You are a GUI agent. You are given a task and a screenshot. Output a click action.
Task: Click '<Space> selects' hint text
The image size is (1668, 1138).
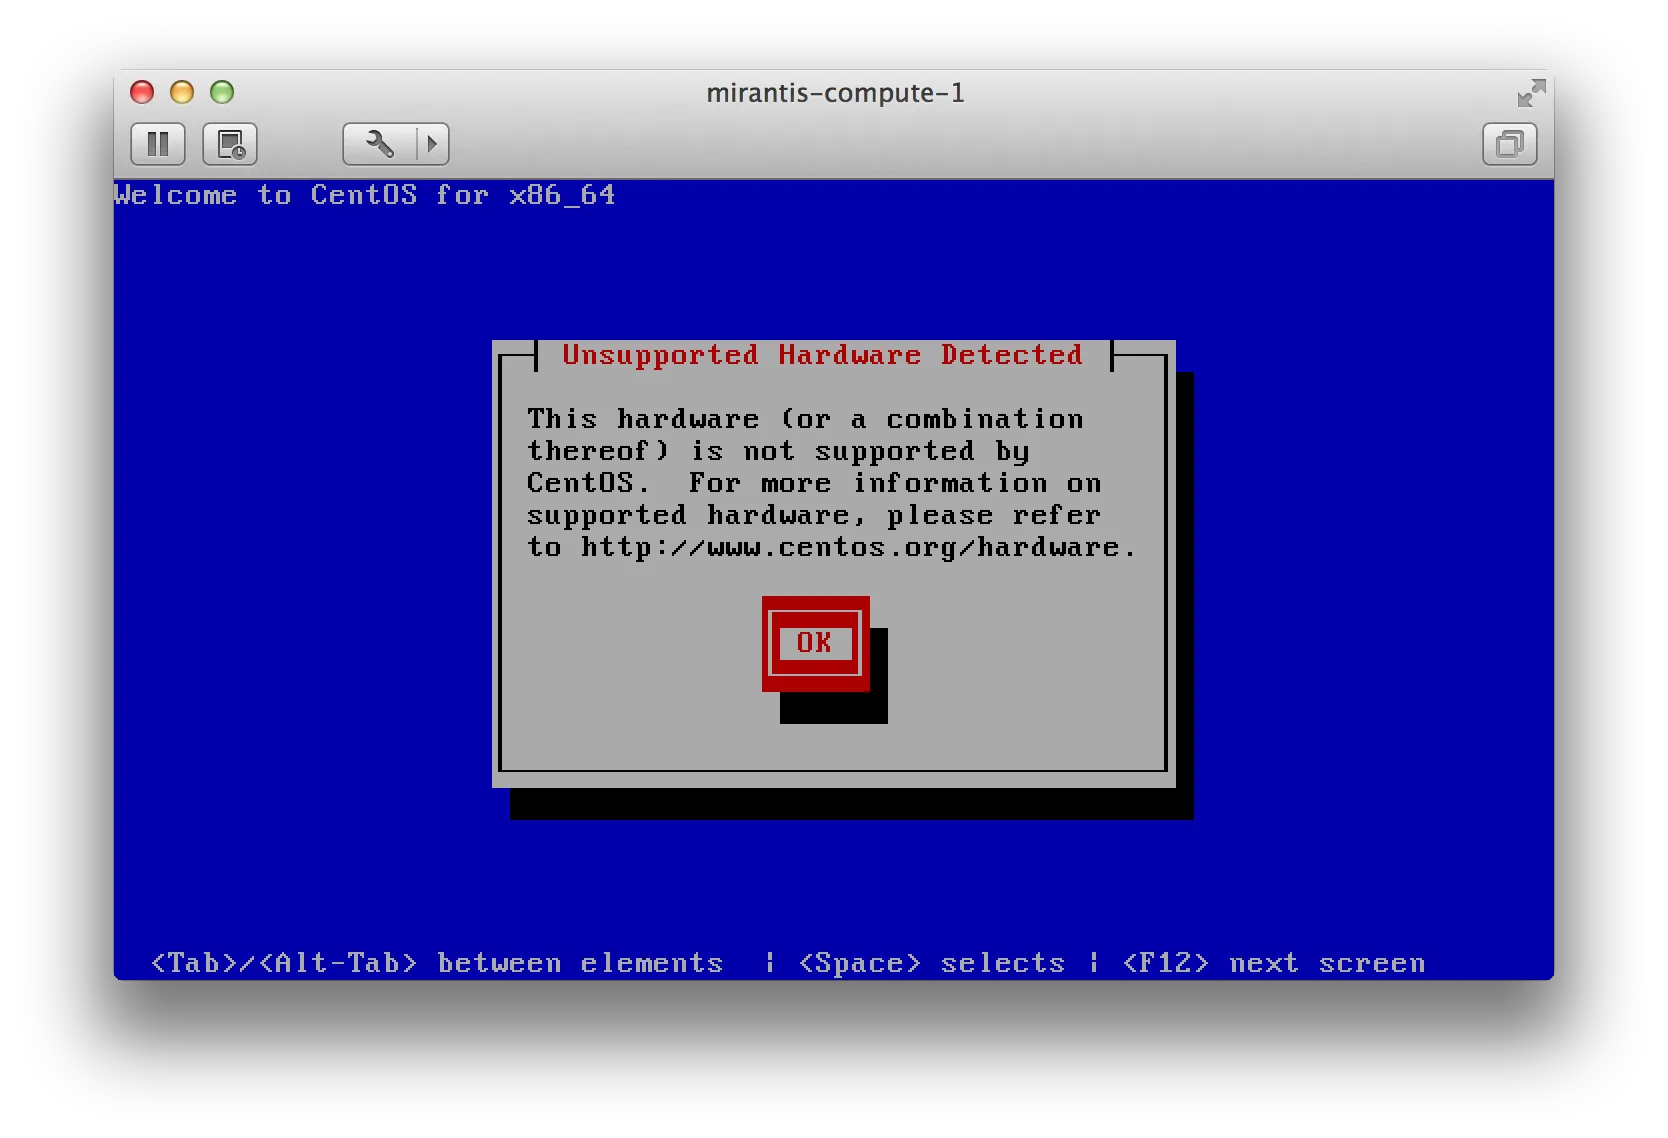932,963
